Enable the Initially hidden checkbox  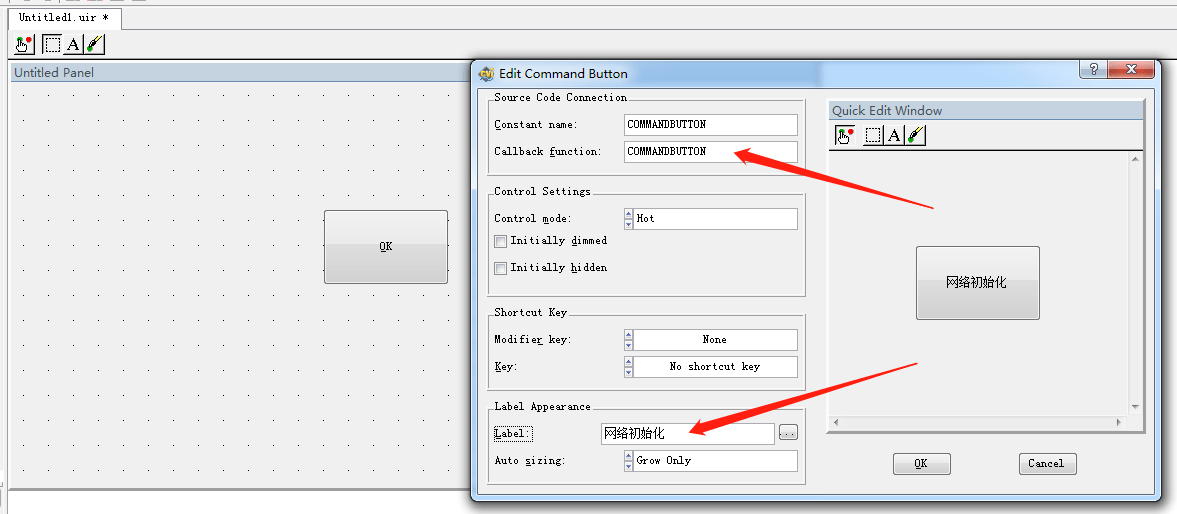(501, 269)
